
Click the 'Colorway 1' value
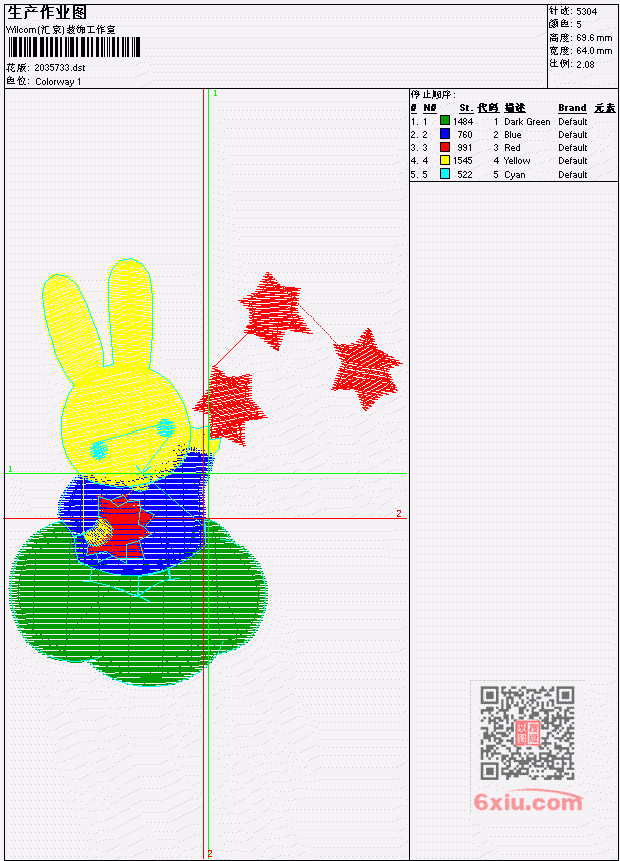[58, 82]
